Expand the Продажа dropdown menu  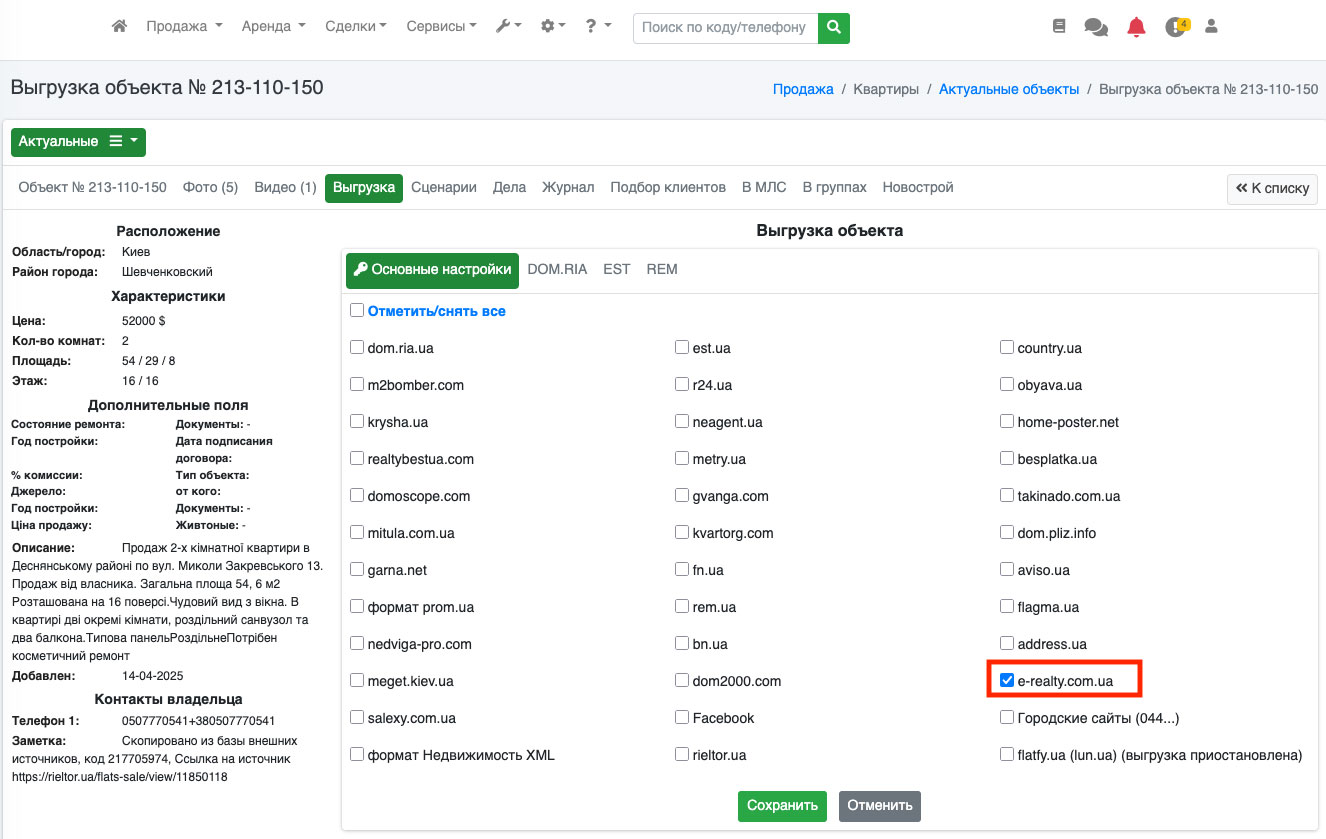[184, 27]
